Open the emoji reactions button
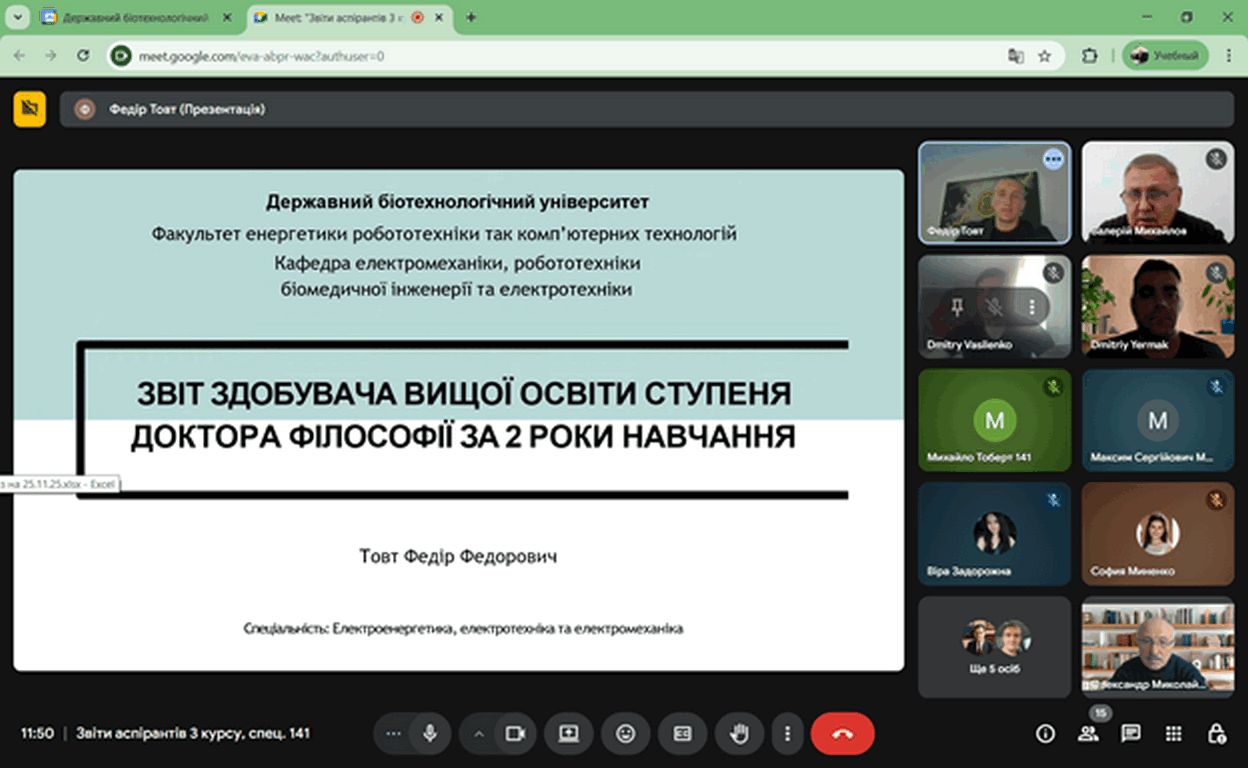Viewport: 1248px width, 768px height. click(x=626, y=733)
